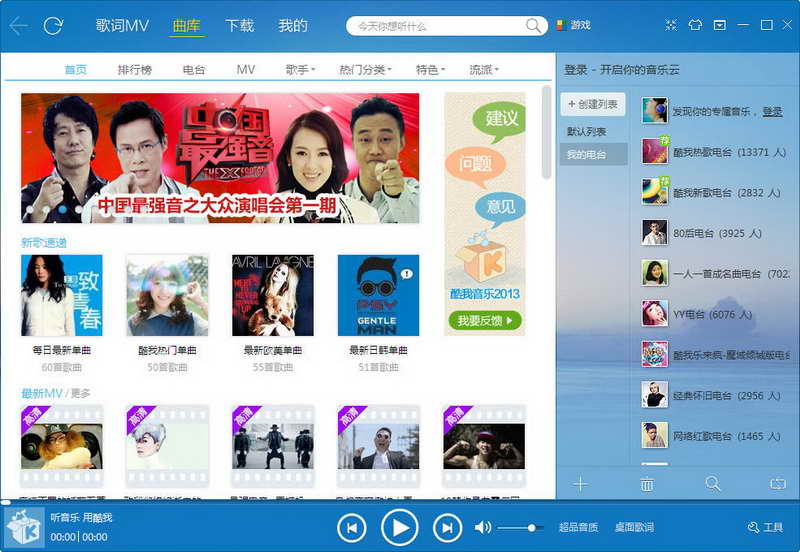Open the 我的 tab

[x=293, y=26]
